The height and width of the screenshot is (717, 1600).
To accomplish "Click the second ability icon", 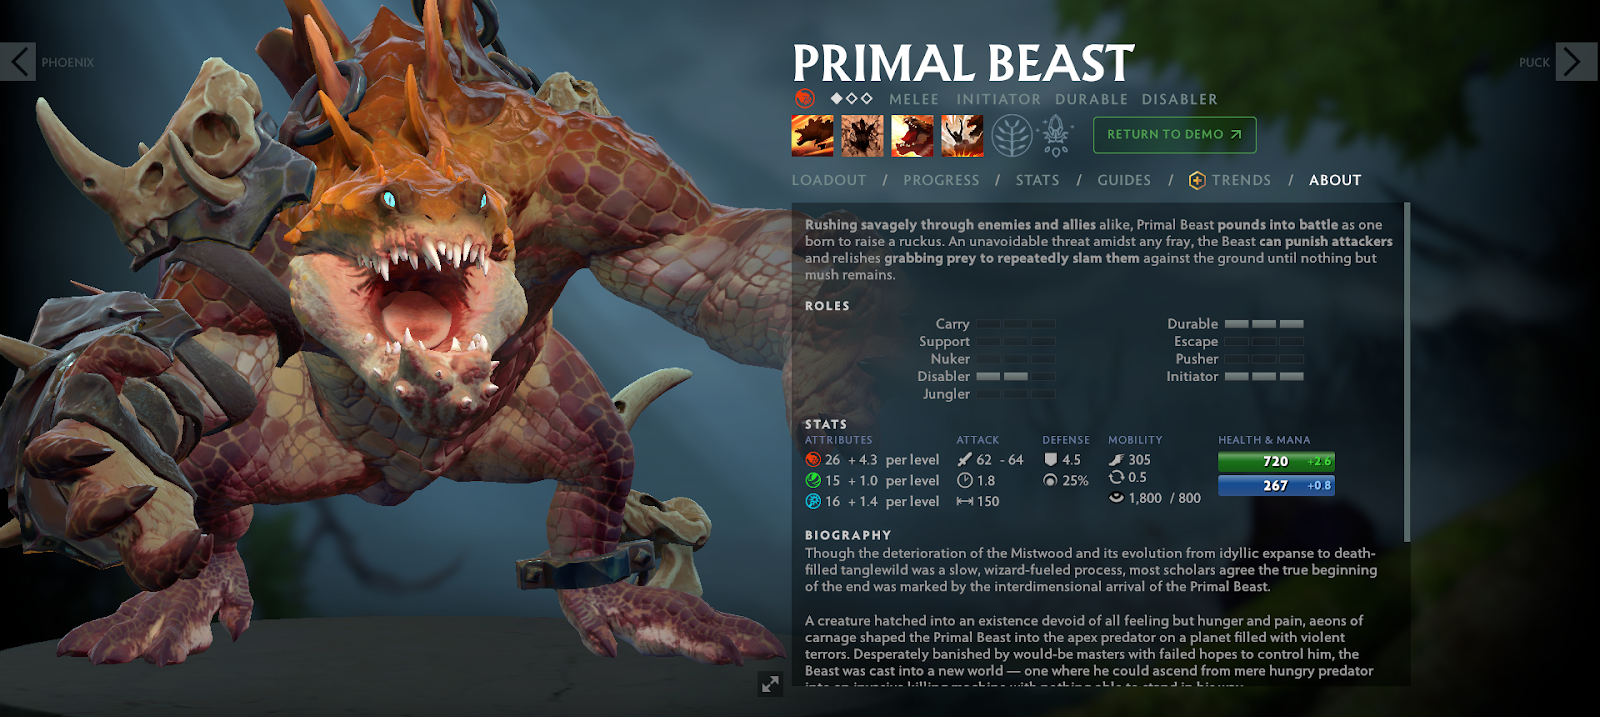I will tap(862, 136).
